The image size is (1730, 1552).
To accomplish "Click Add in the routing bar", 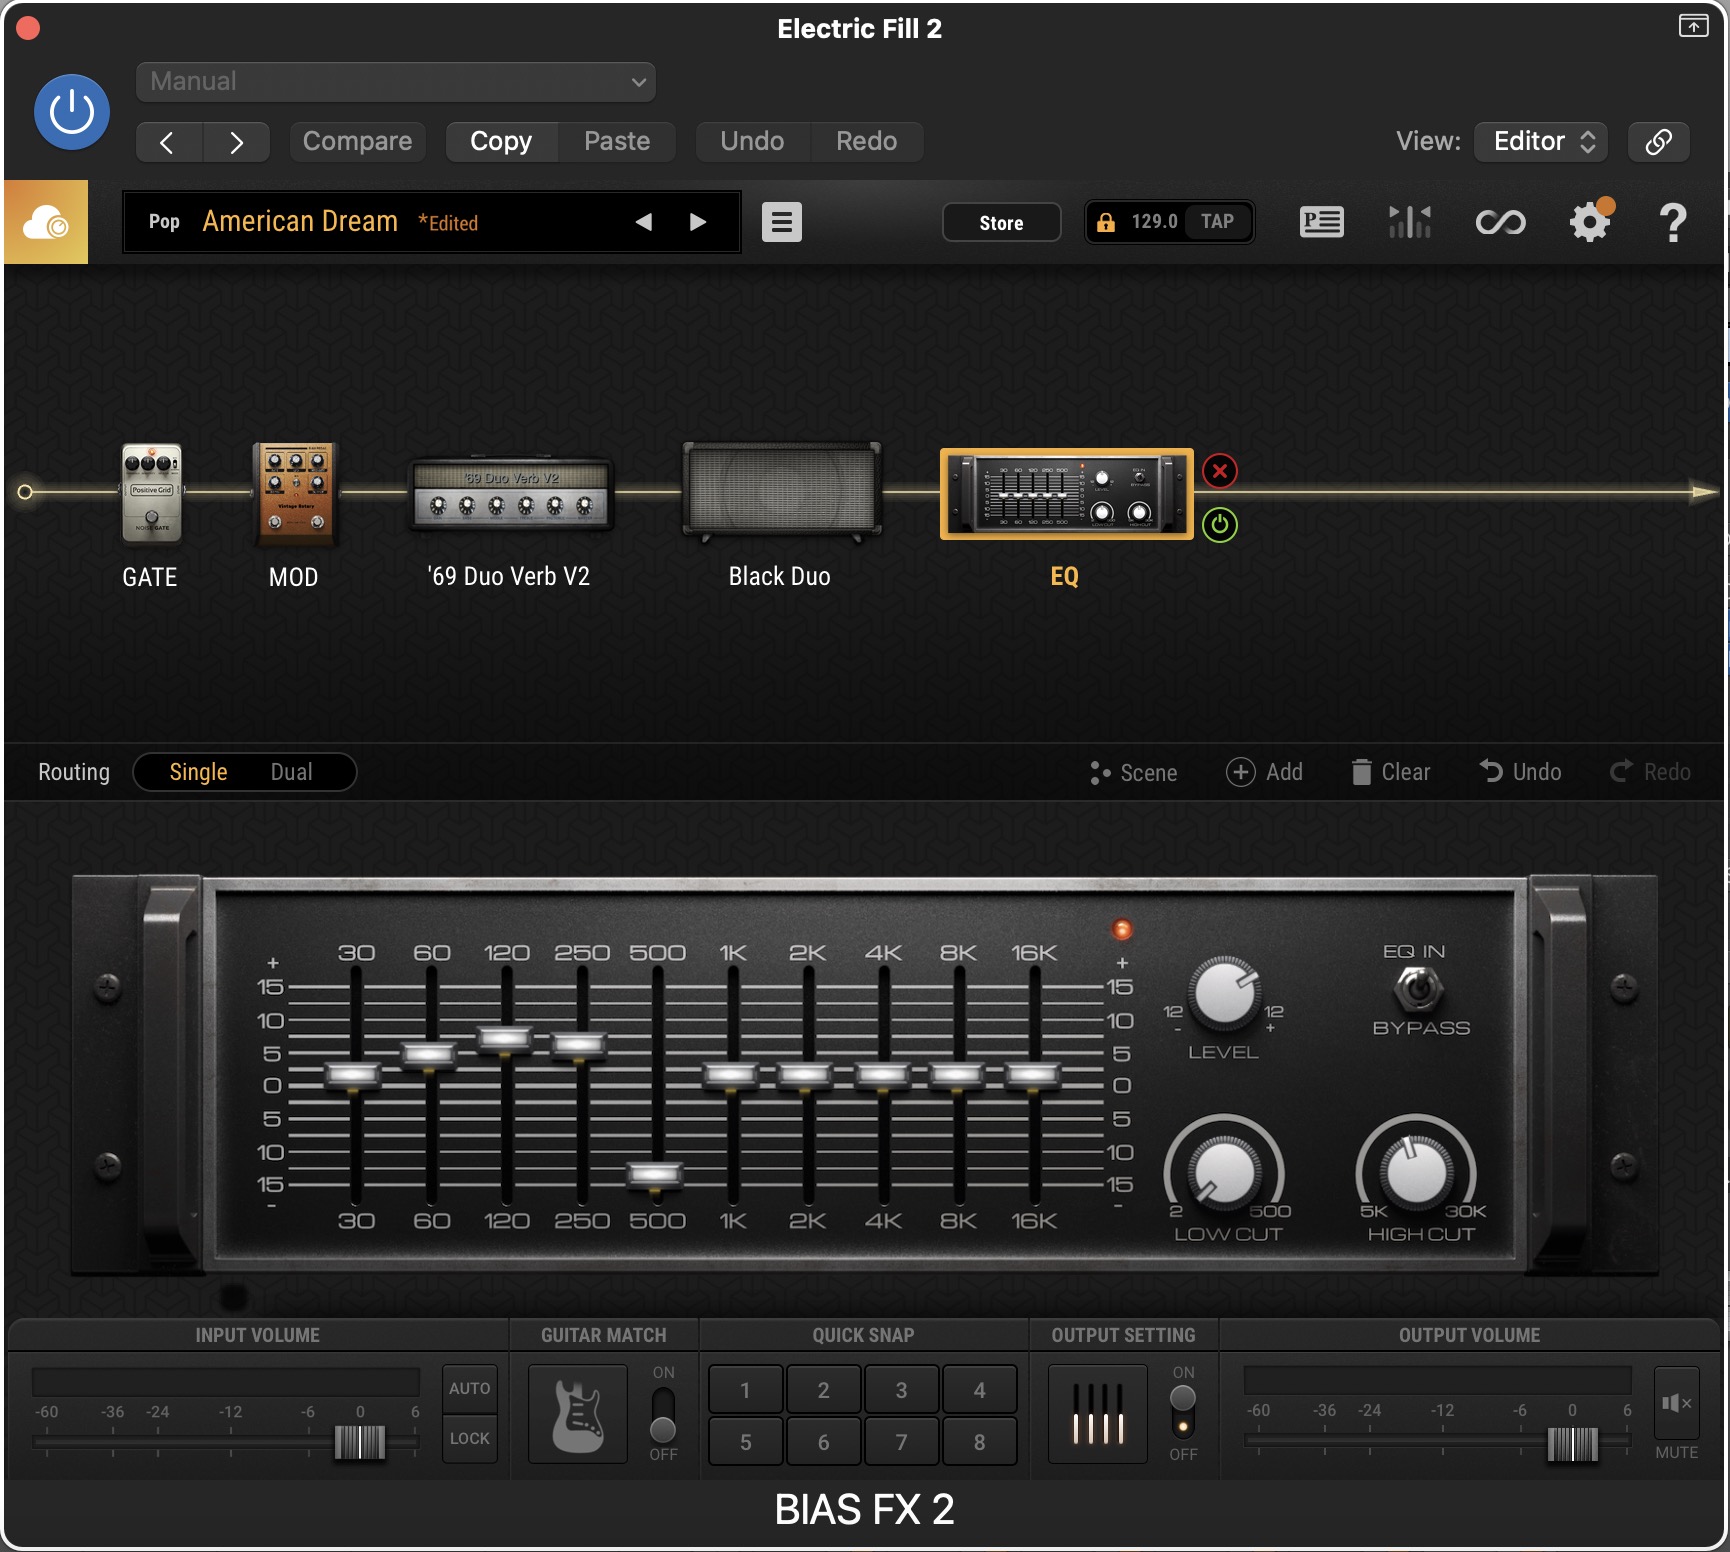I will (1265, 772).
